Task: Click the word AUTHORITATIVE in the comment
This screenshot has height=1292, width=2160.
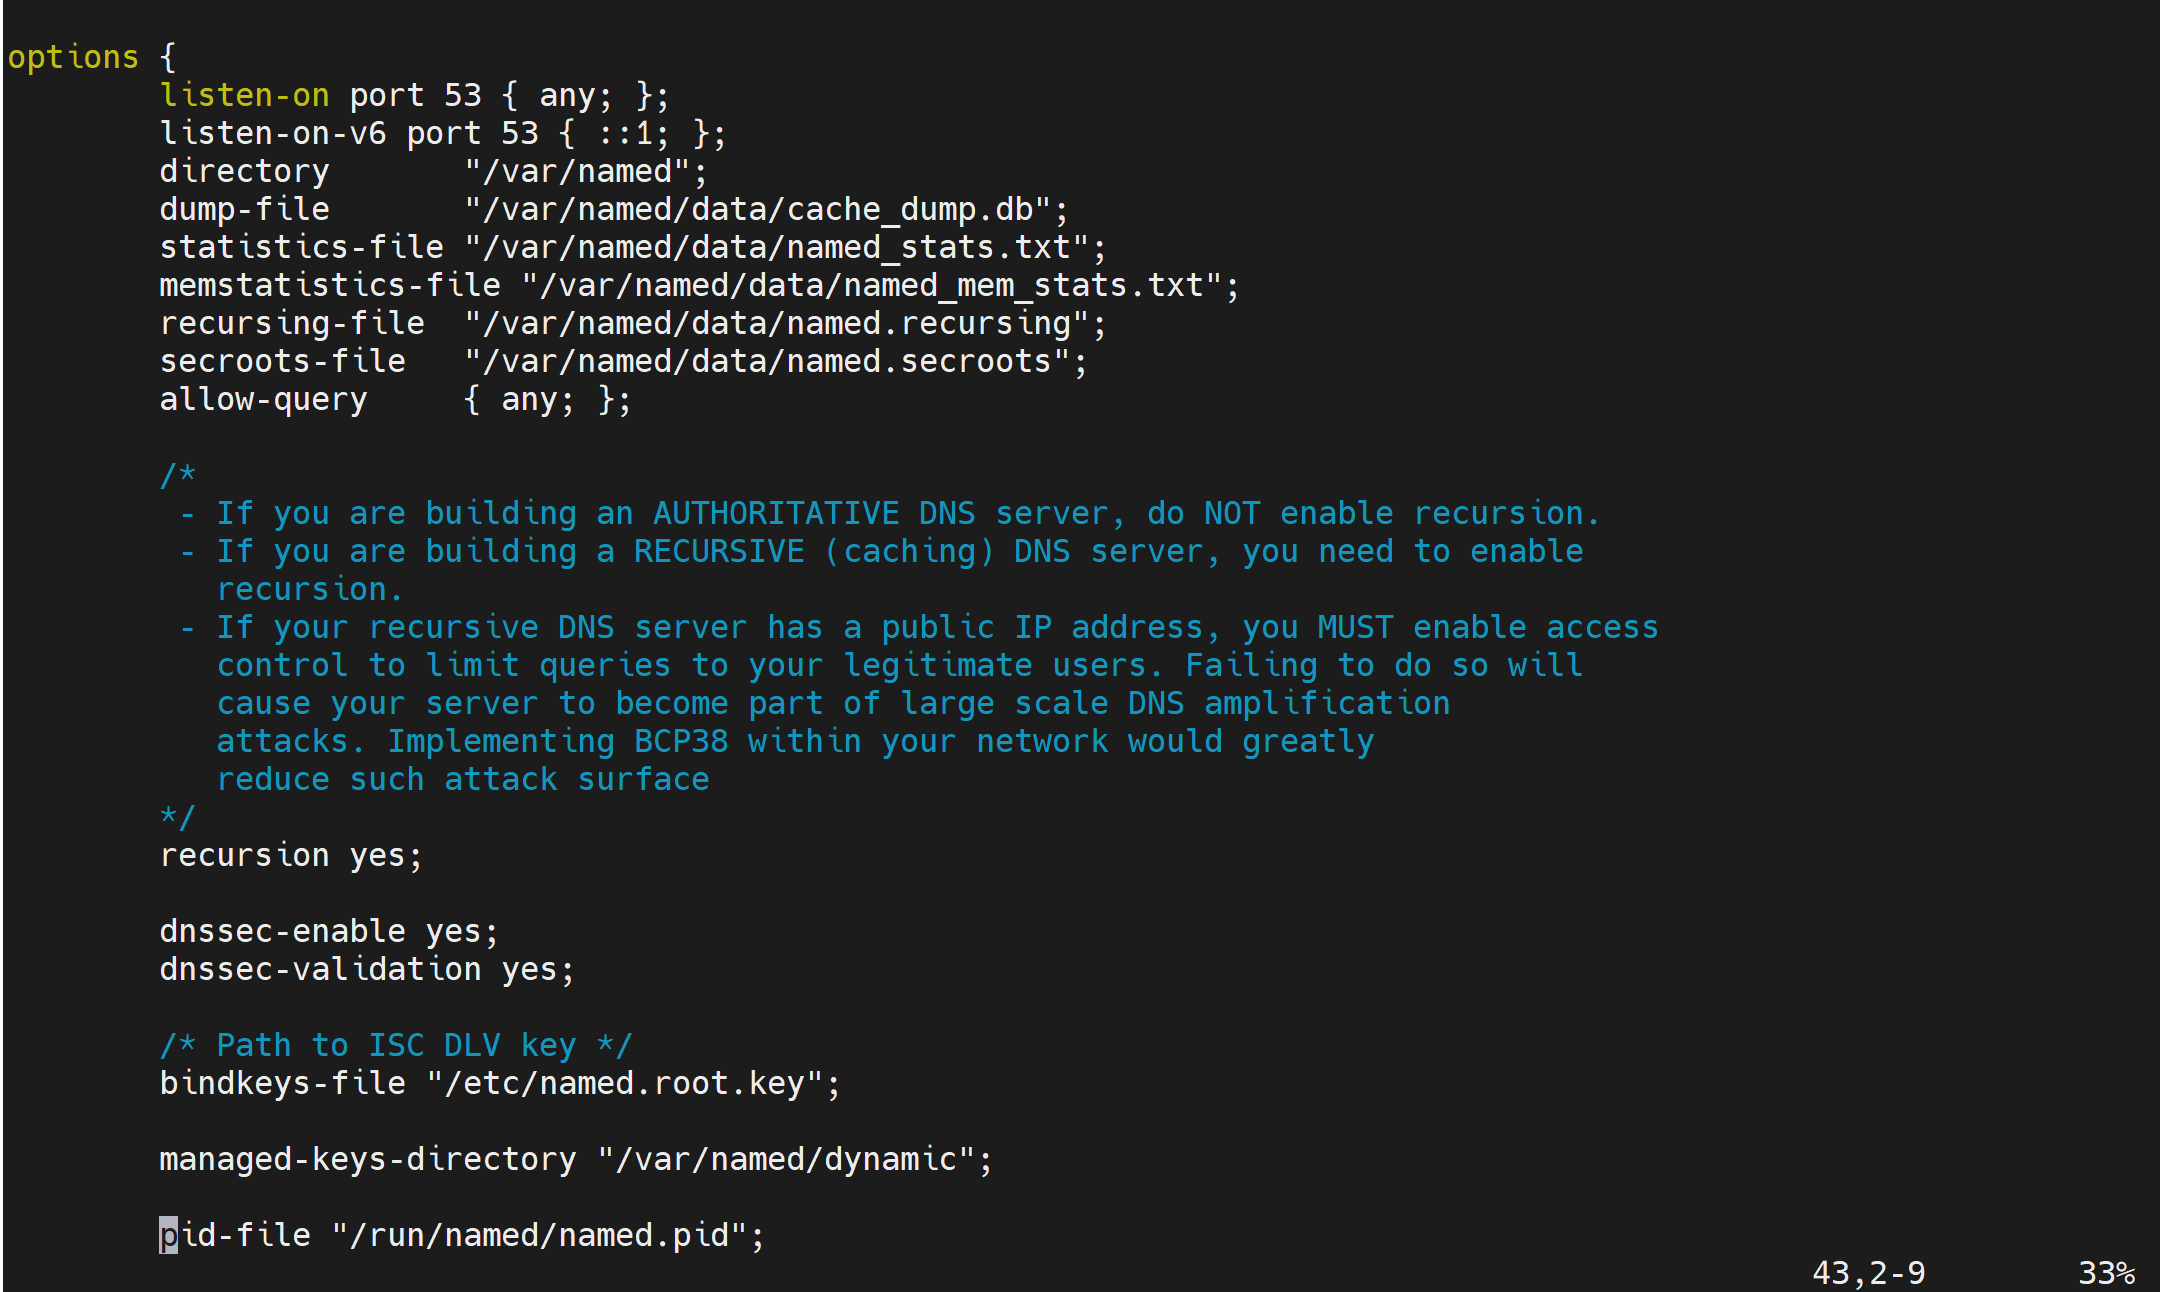Action: [x=775, y=513]
